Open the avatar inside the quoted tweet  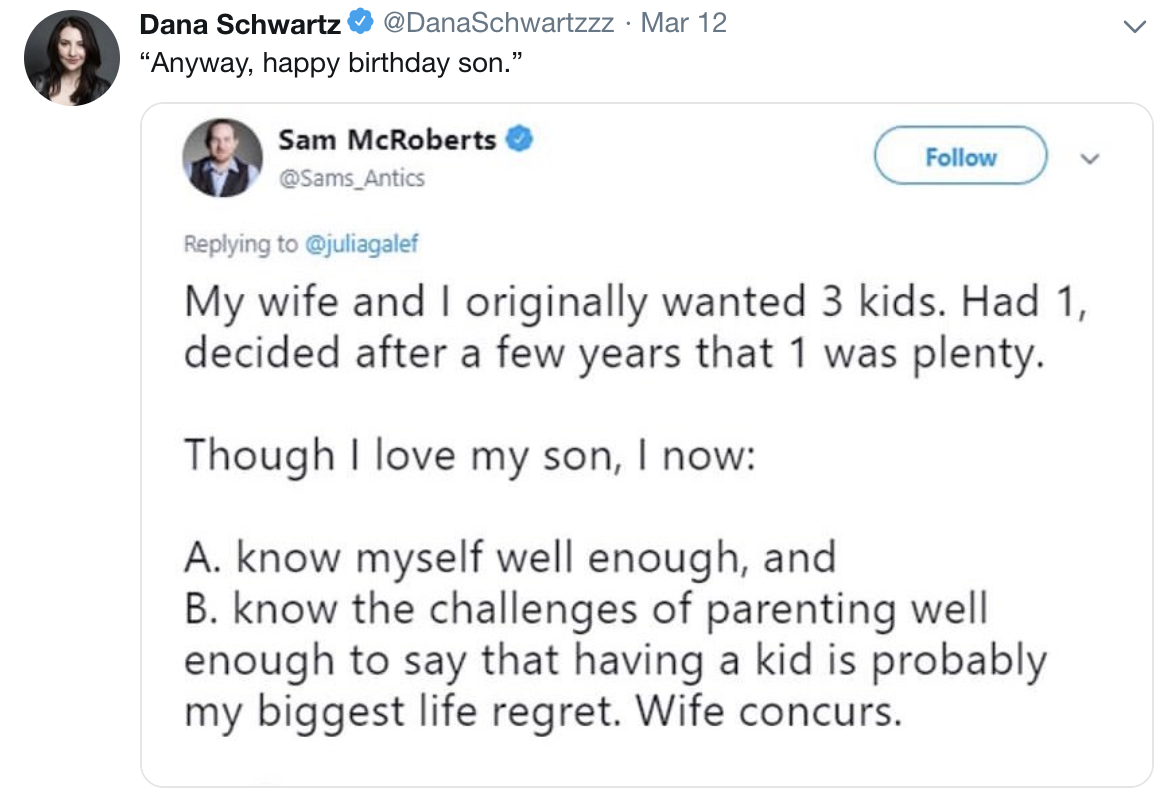pos(221,157)
